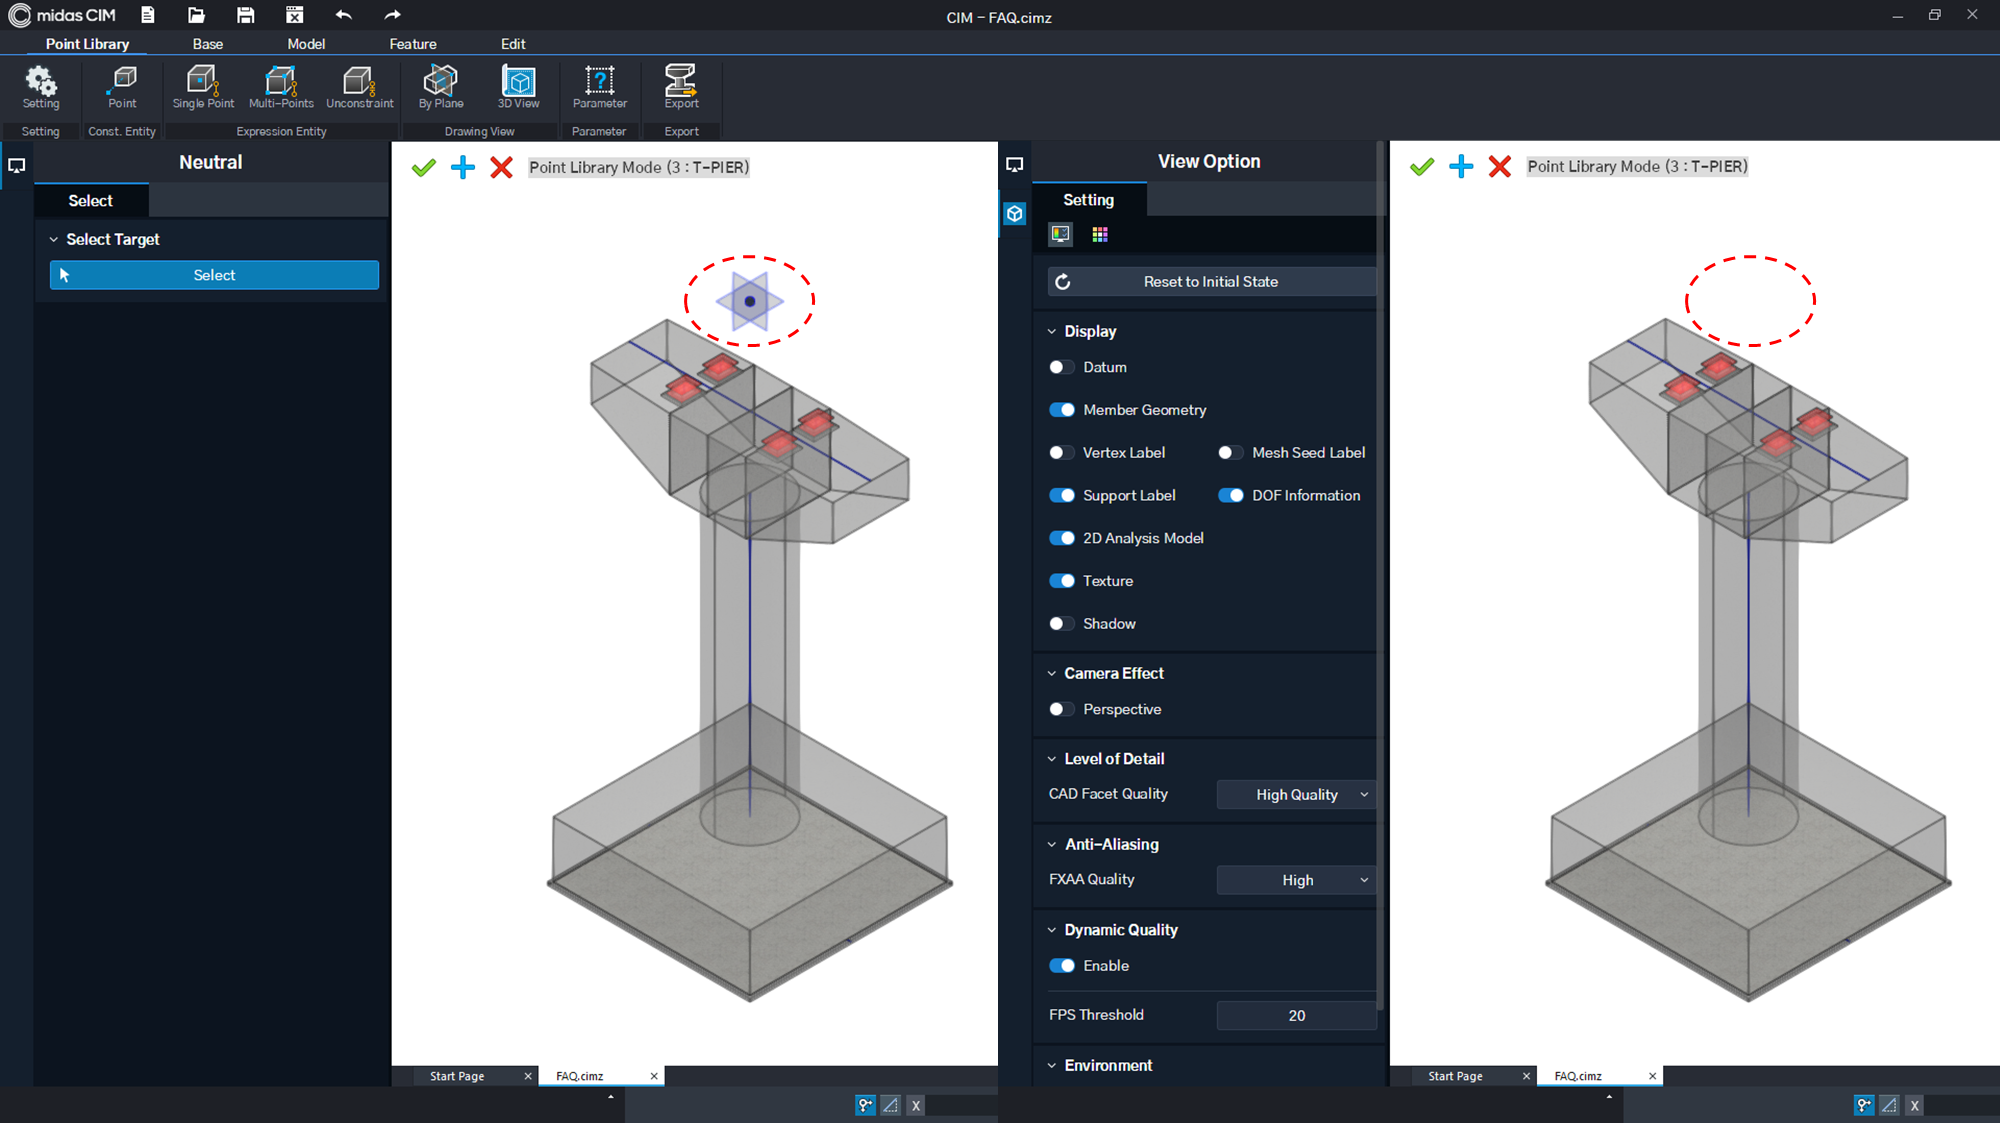
Task: Open the CAD Facet Quality dropdown
Action: click(x=1296, y=795)
